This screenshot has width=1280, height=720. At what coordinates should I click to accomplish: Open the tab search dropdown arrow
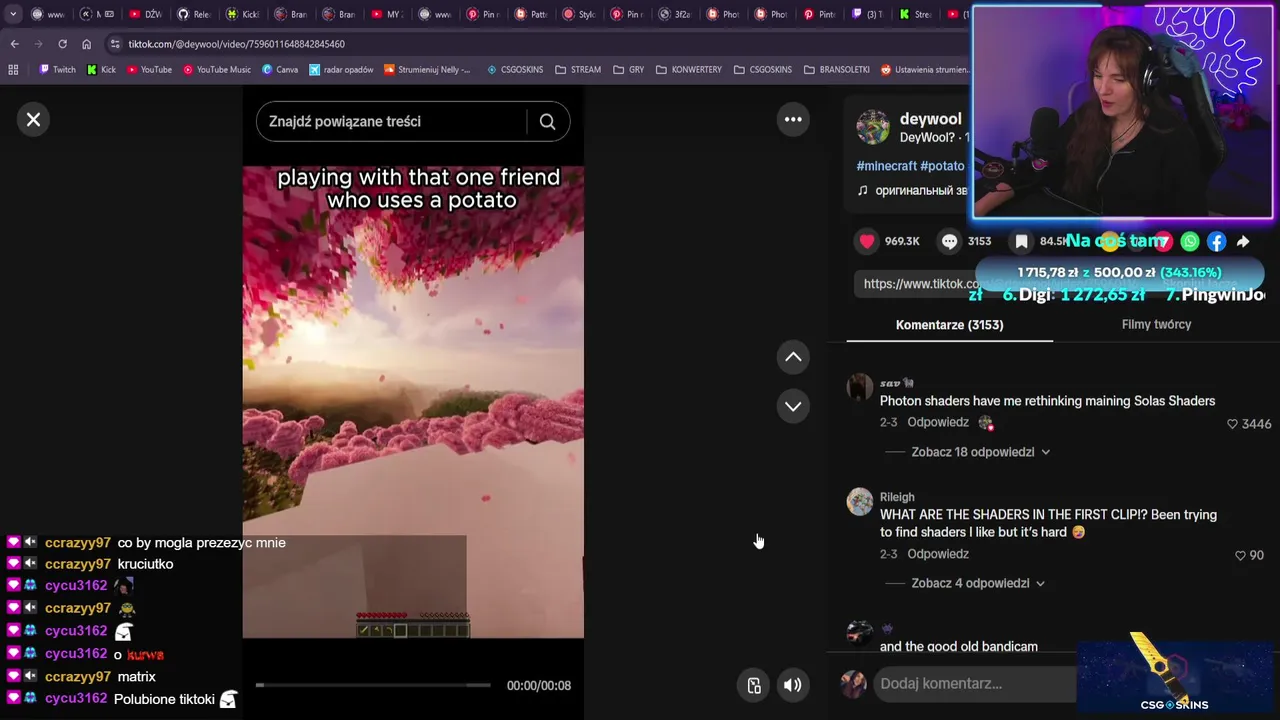click(x=13, y=14)
